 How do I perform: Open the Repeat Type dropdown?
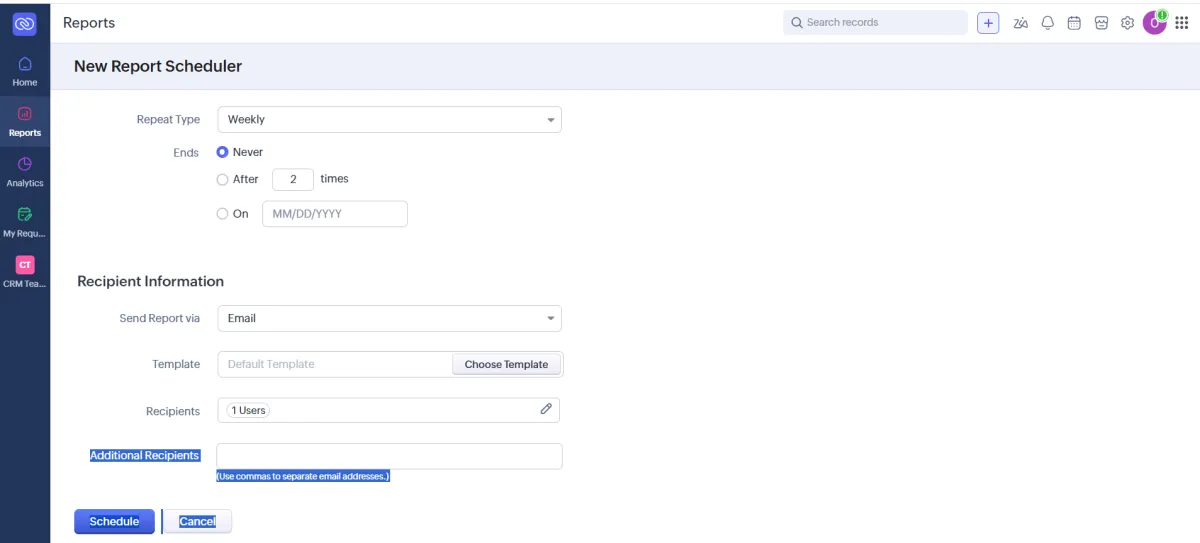pos(389,119)
